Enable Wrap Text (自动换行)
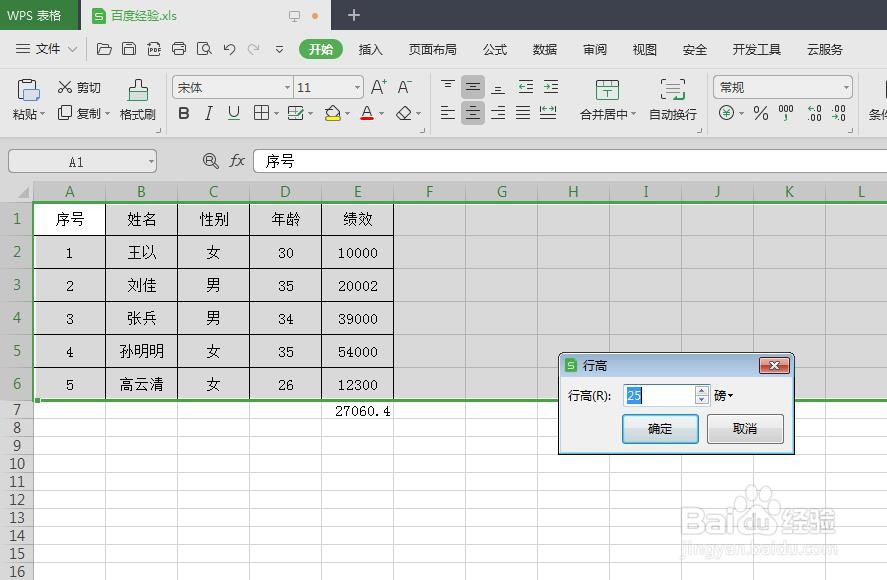The image size is (887, 580). click(x=673, y=100)
